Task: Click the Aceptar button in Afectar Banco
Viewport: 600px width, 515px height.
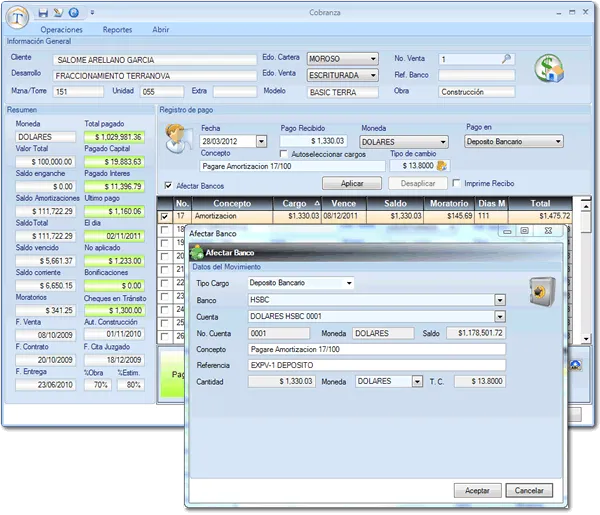Action: (x=477, y=491)
